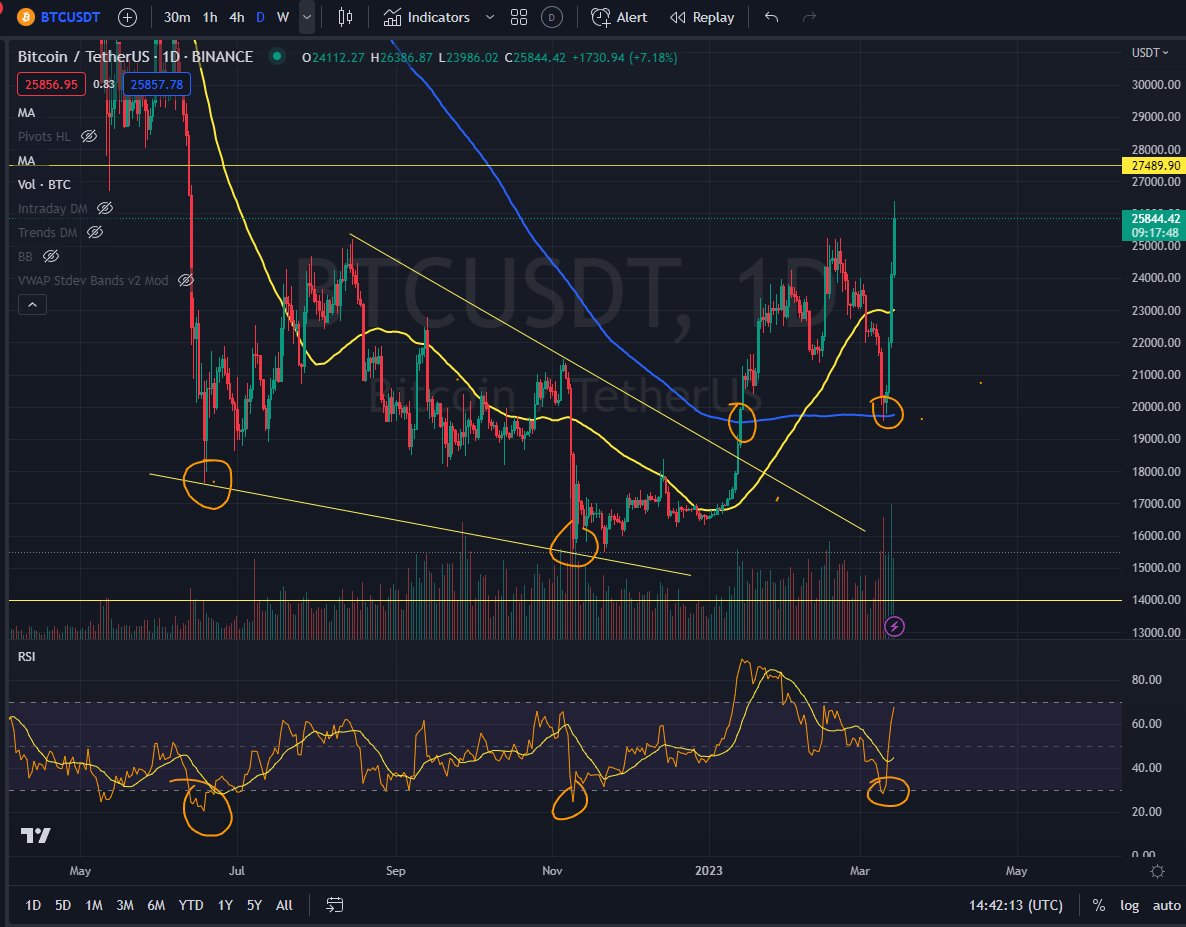This screenshot has width=1186, height=927.
Task: Click the blue buy price 25857.78
Action: [x=157, y=84]
